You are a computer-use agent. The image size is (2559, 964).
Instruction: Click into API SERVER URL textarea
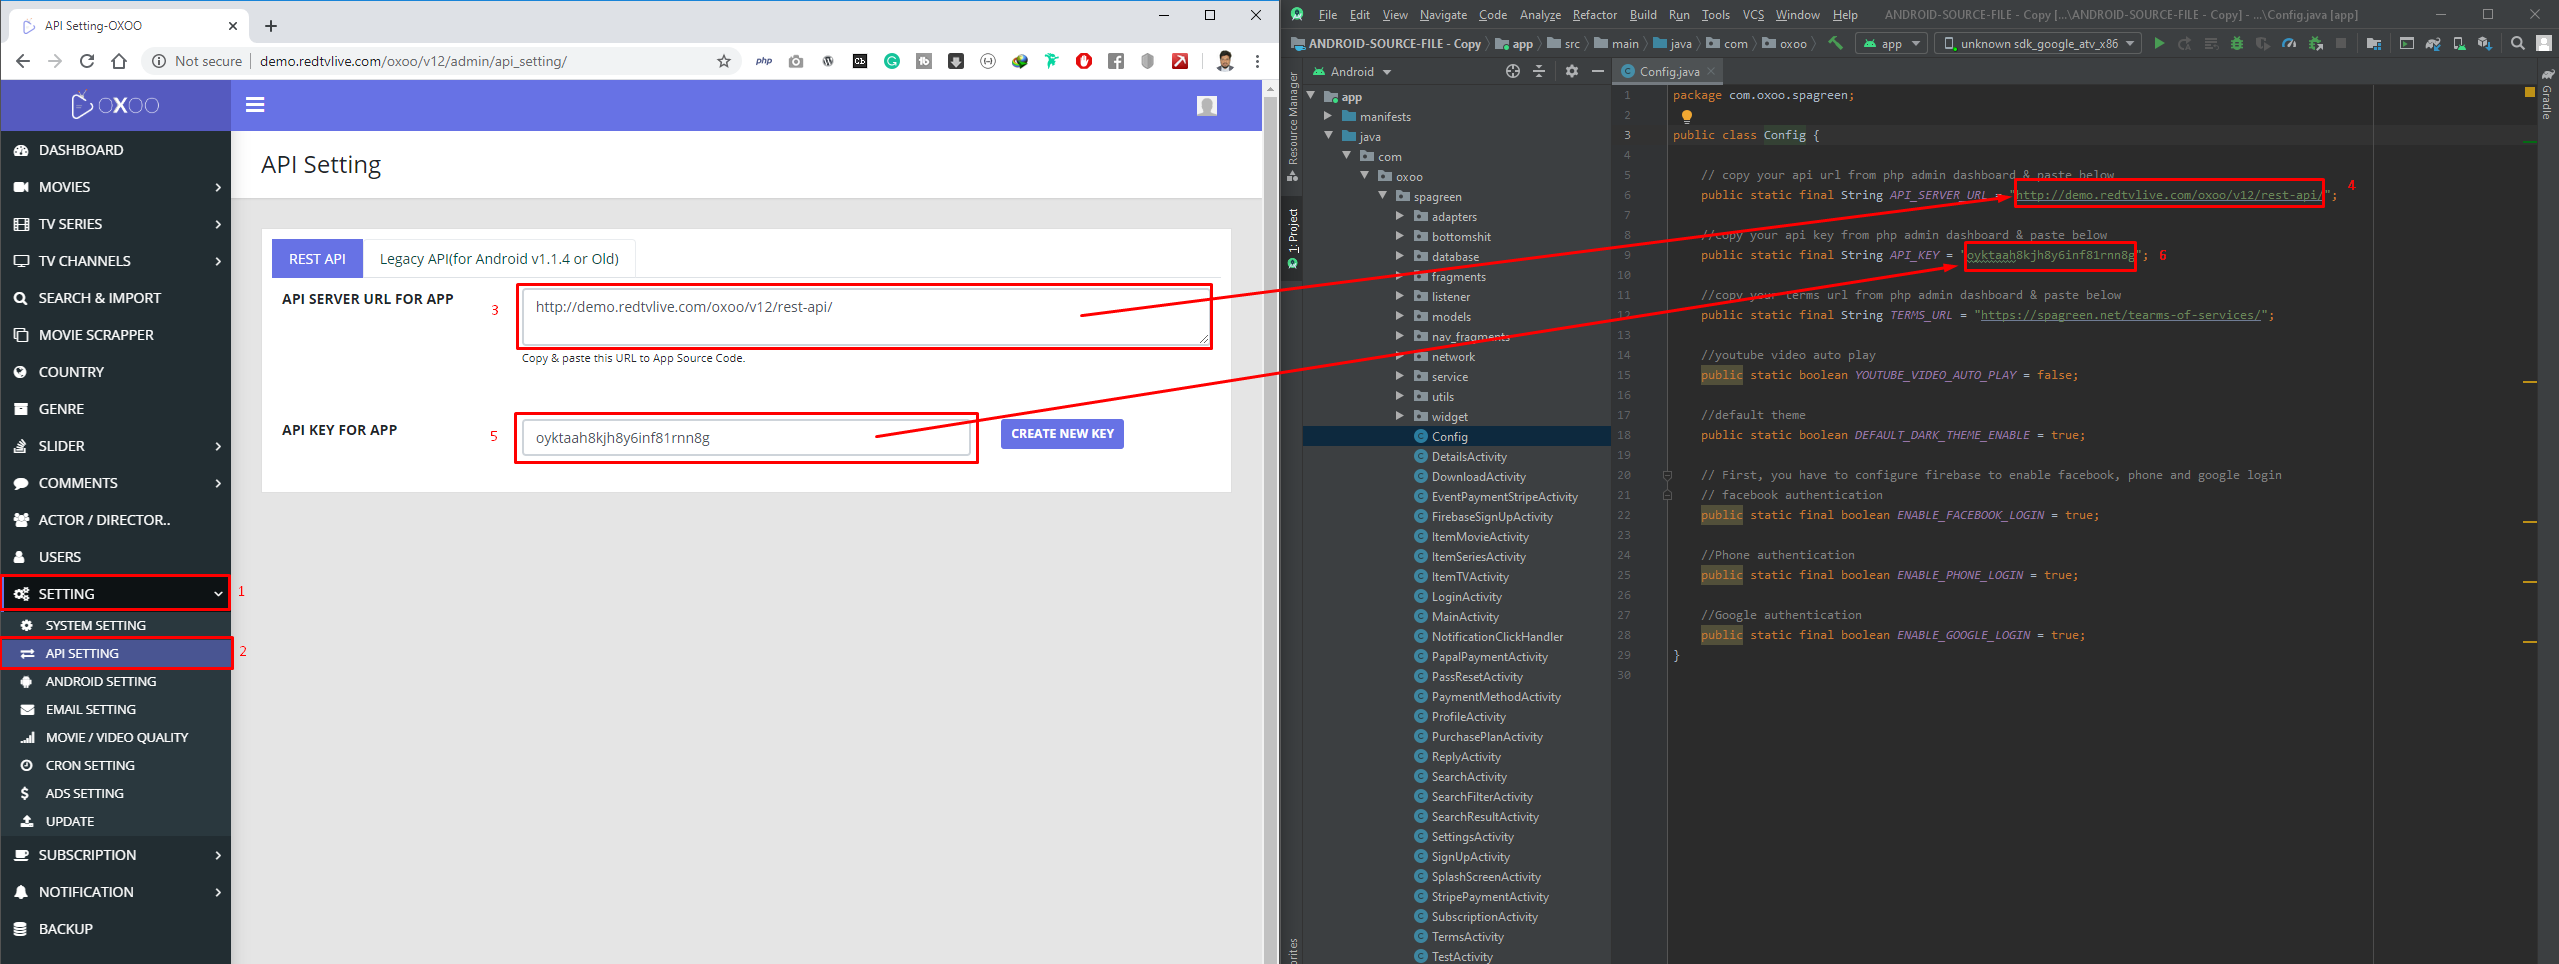[865, 317]
